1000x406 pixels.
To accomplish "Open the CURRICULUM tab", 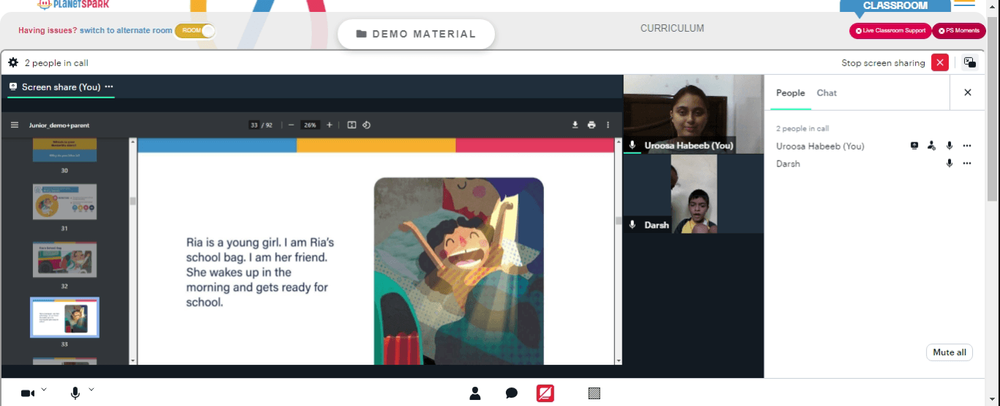I will [x=672, y=29].
